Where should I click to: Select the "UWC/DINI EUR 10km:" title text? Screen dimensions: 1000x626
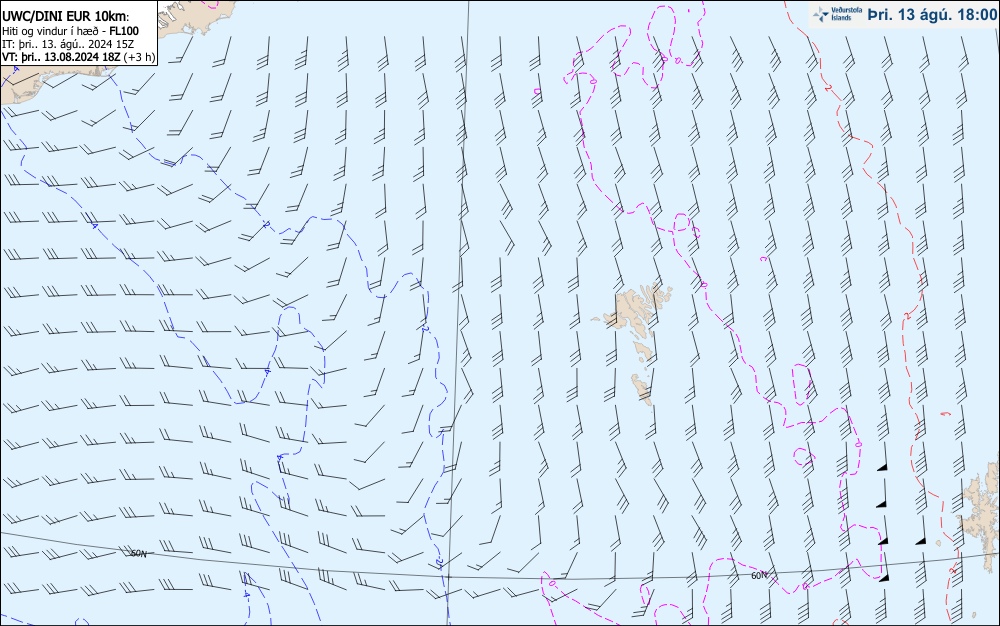[66, 17]
